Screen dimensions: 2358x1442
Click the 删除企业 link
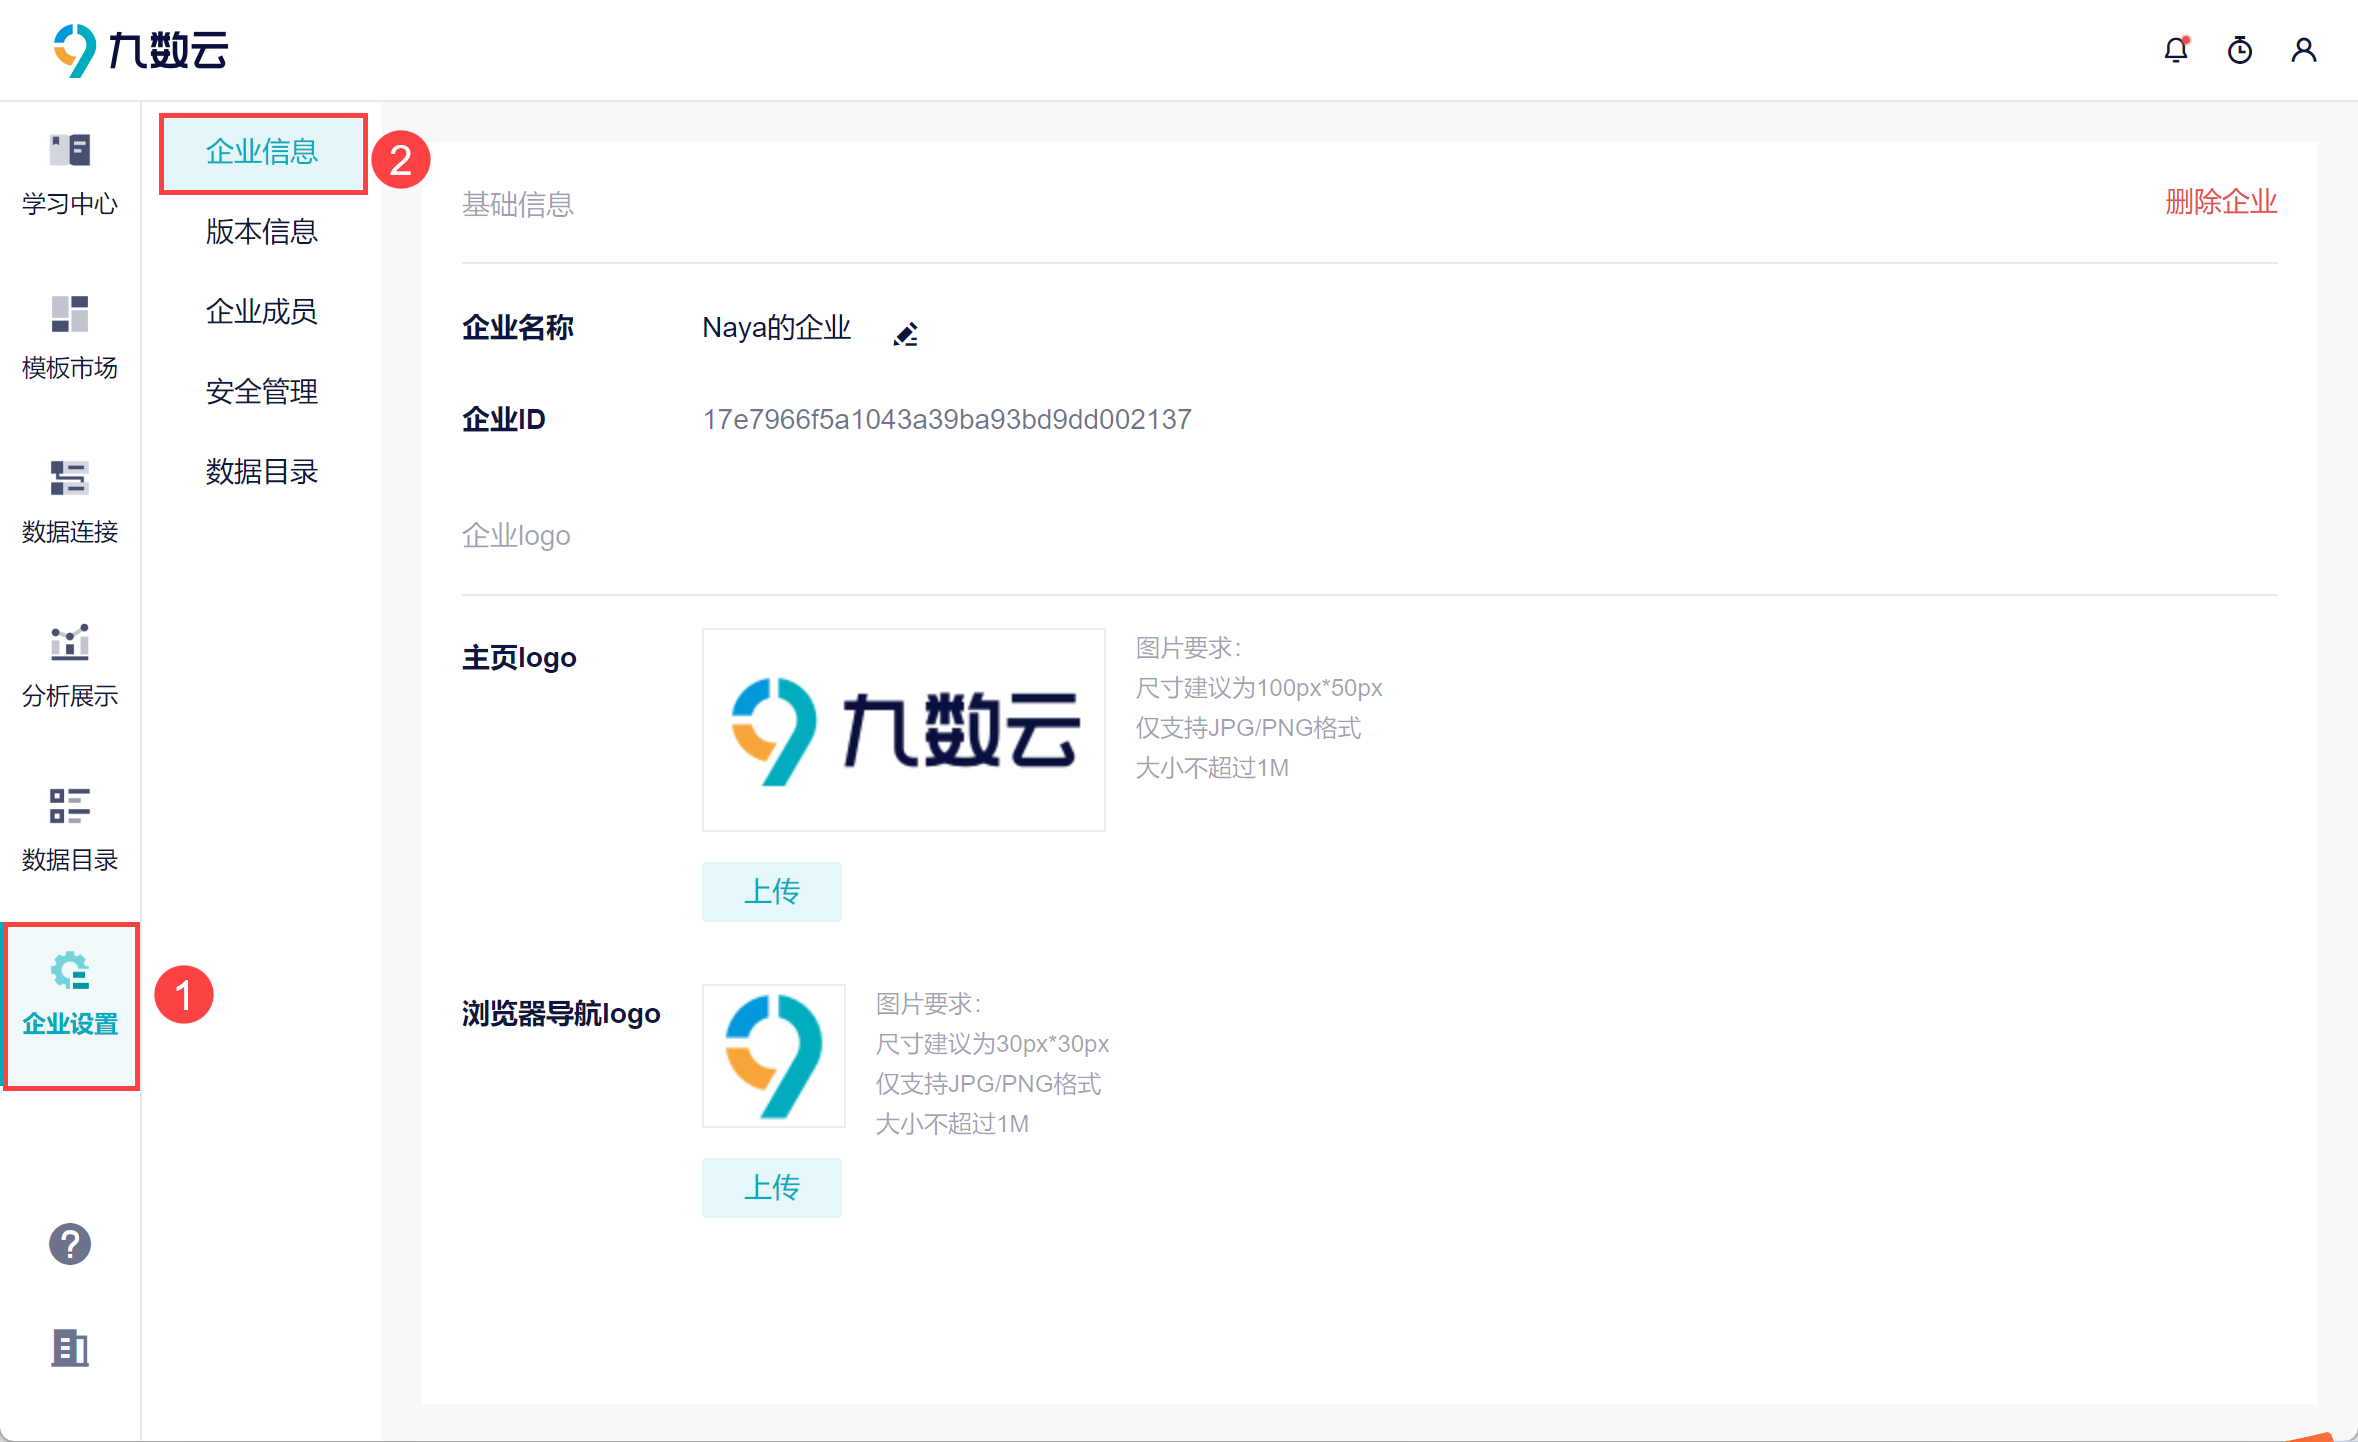pos(2220,202)
